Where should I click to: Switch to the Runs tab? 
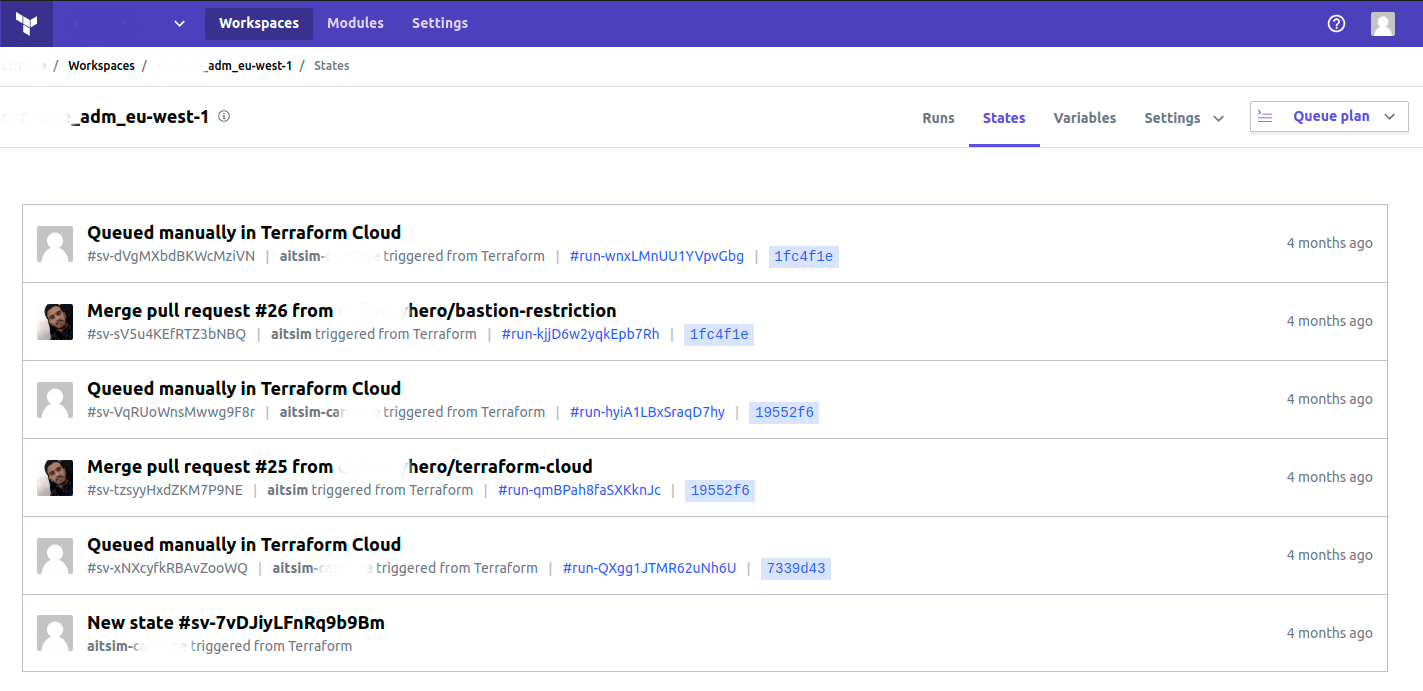[x=938, y=118]
